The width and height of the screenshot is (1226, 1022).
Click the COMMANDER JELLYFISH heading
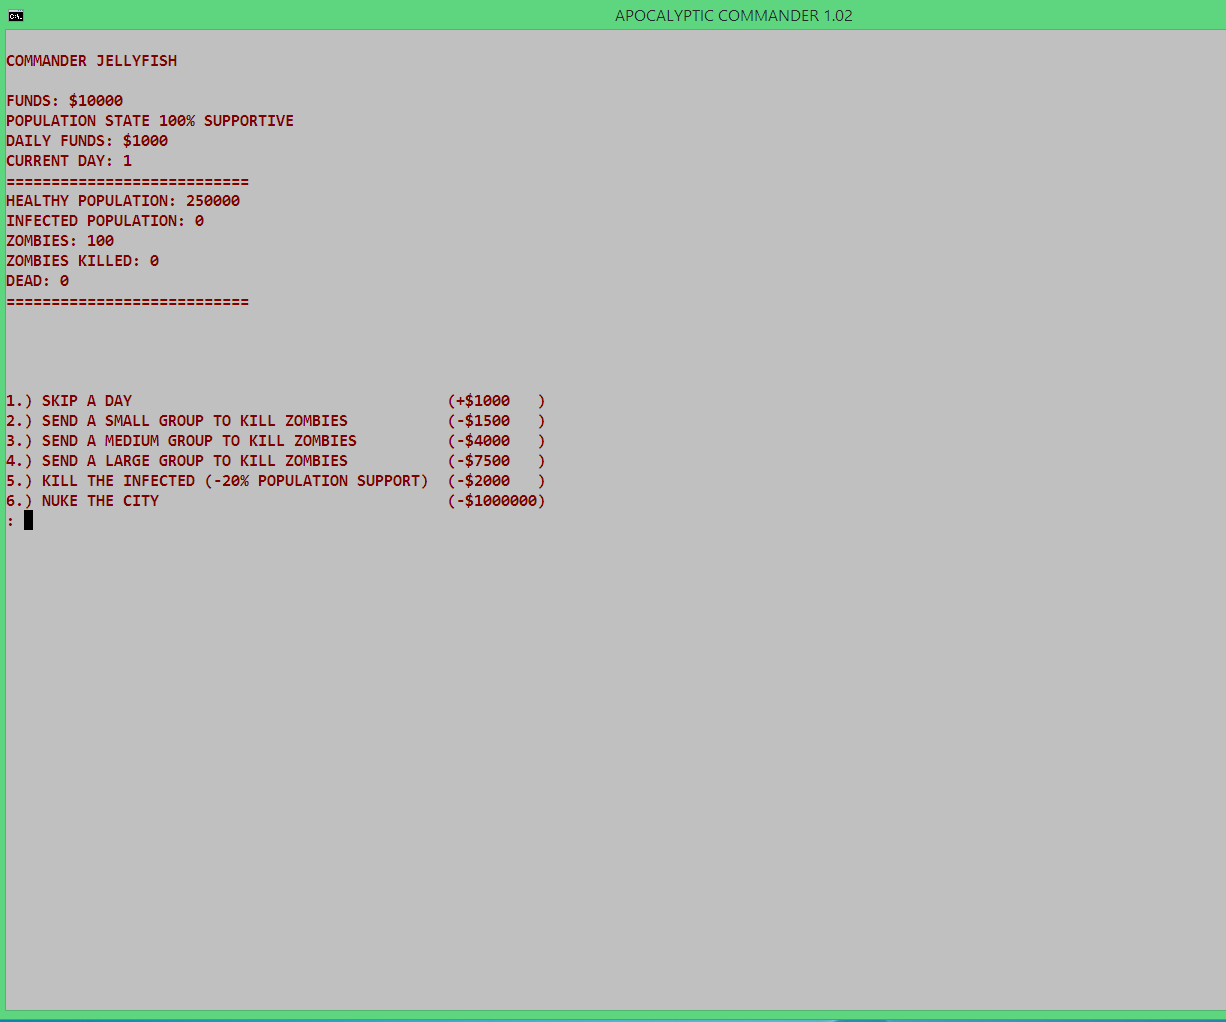92,61
